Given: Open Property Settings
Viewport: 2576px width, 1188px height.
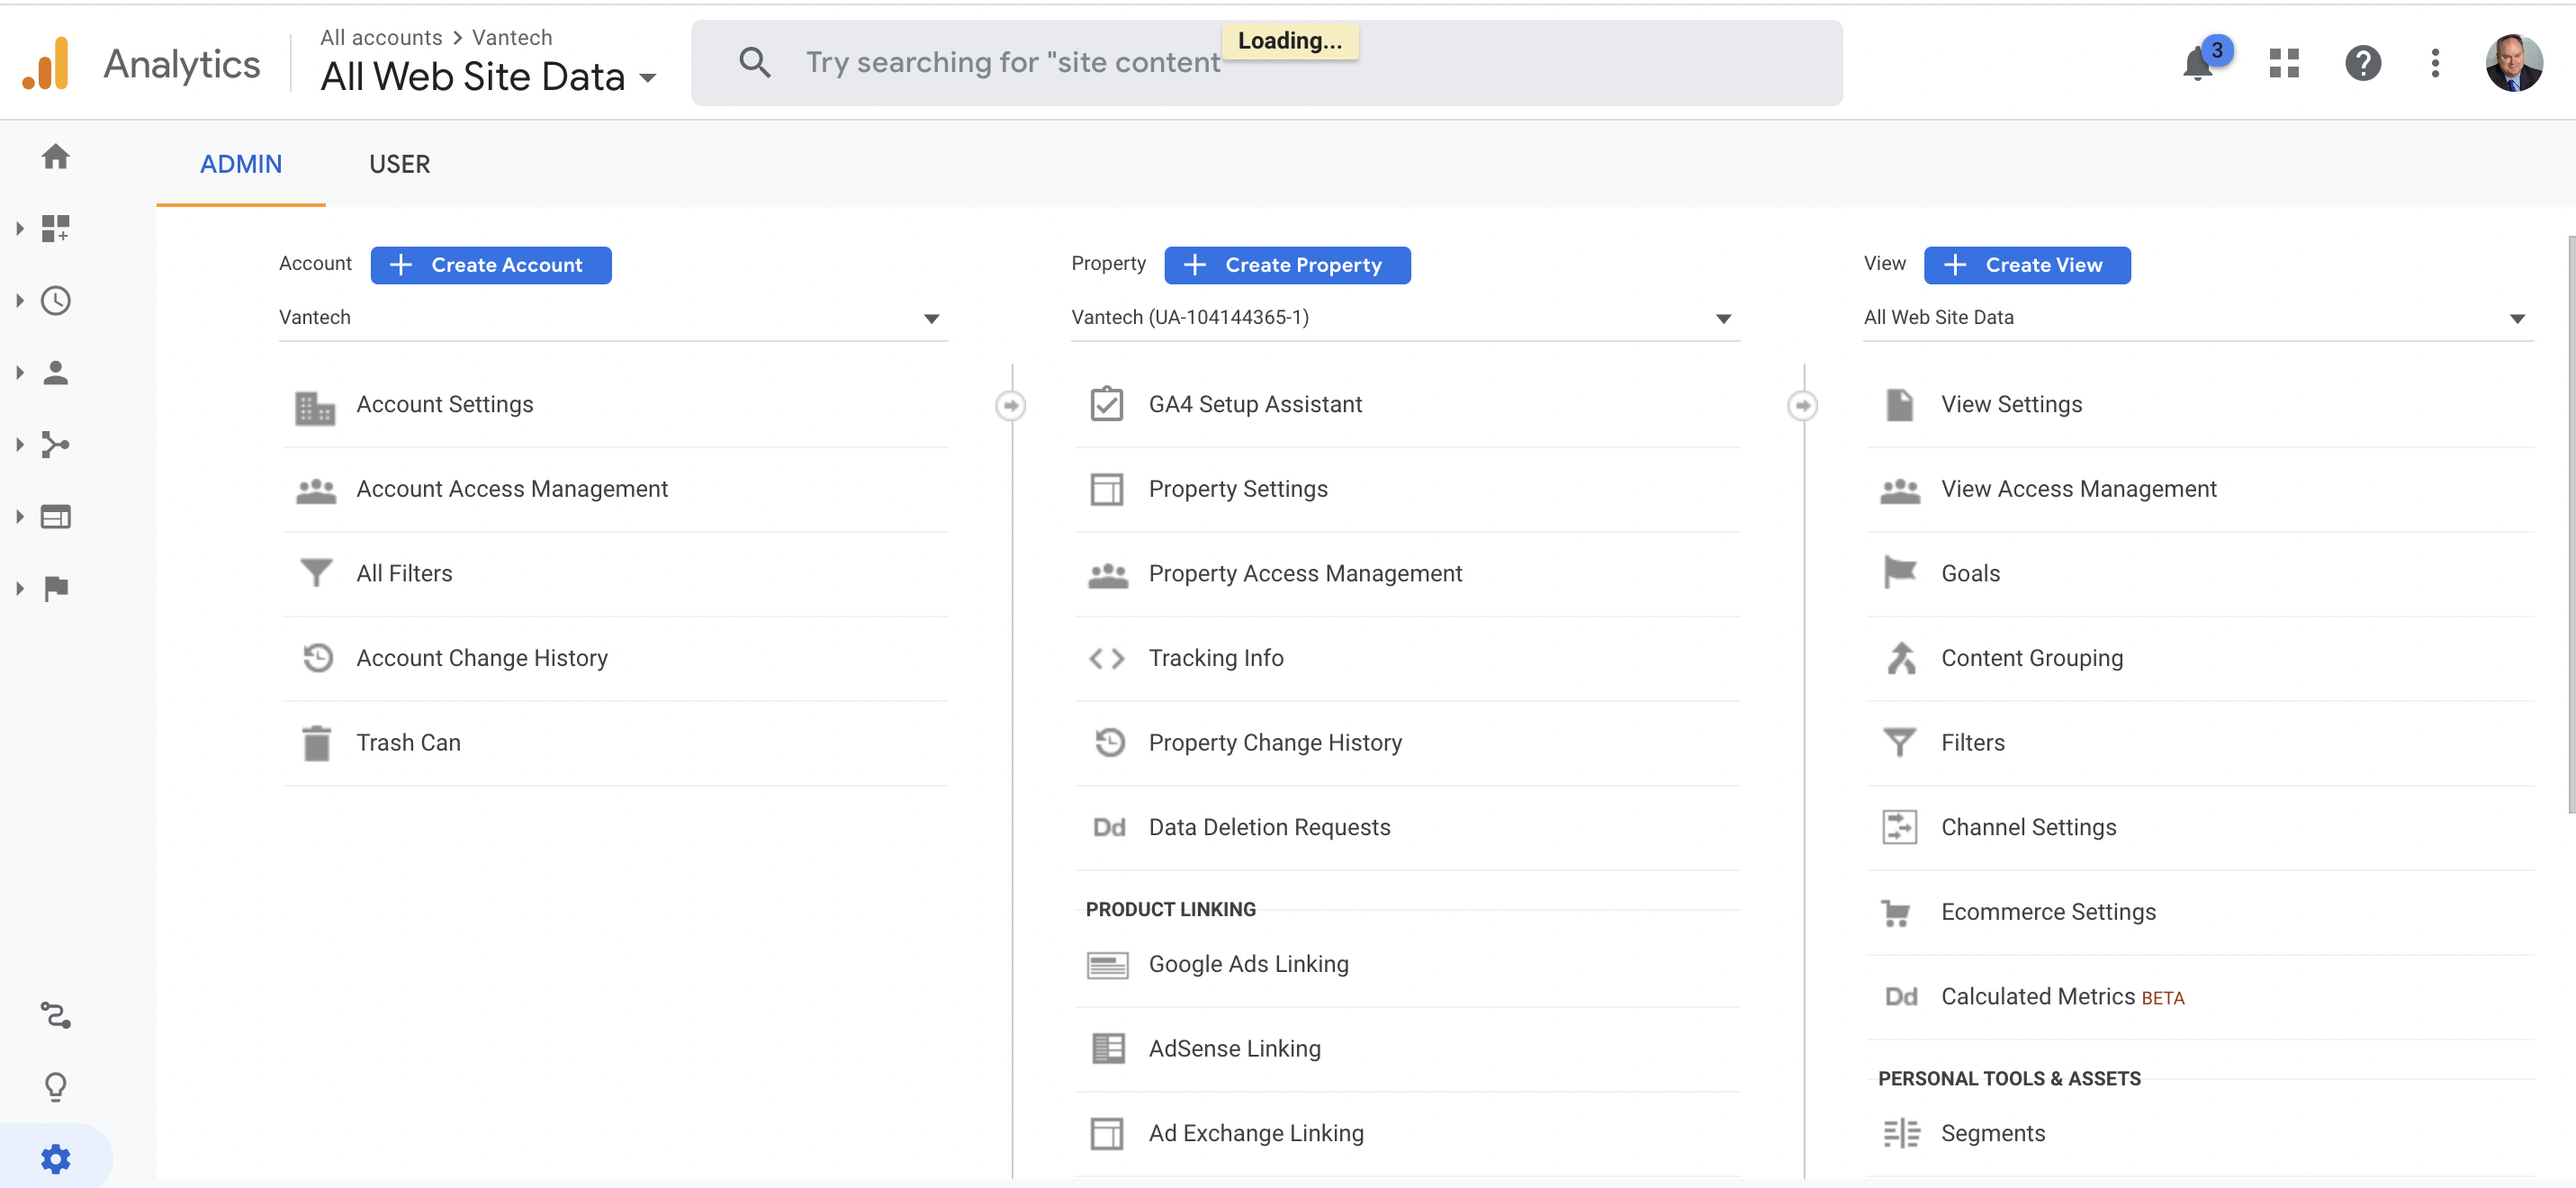Looking at the screenshot, I should pyautogui.click(x=1407, y=489).
